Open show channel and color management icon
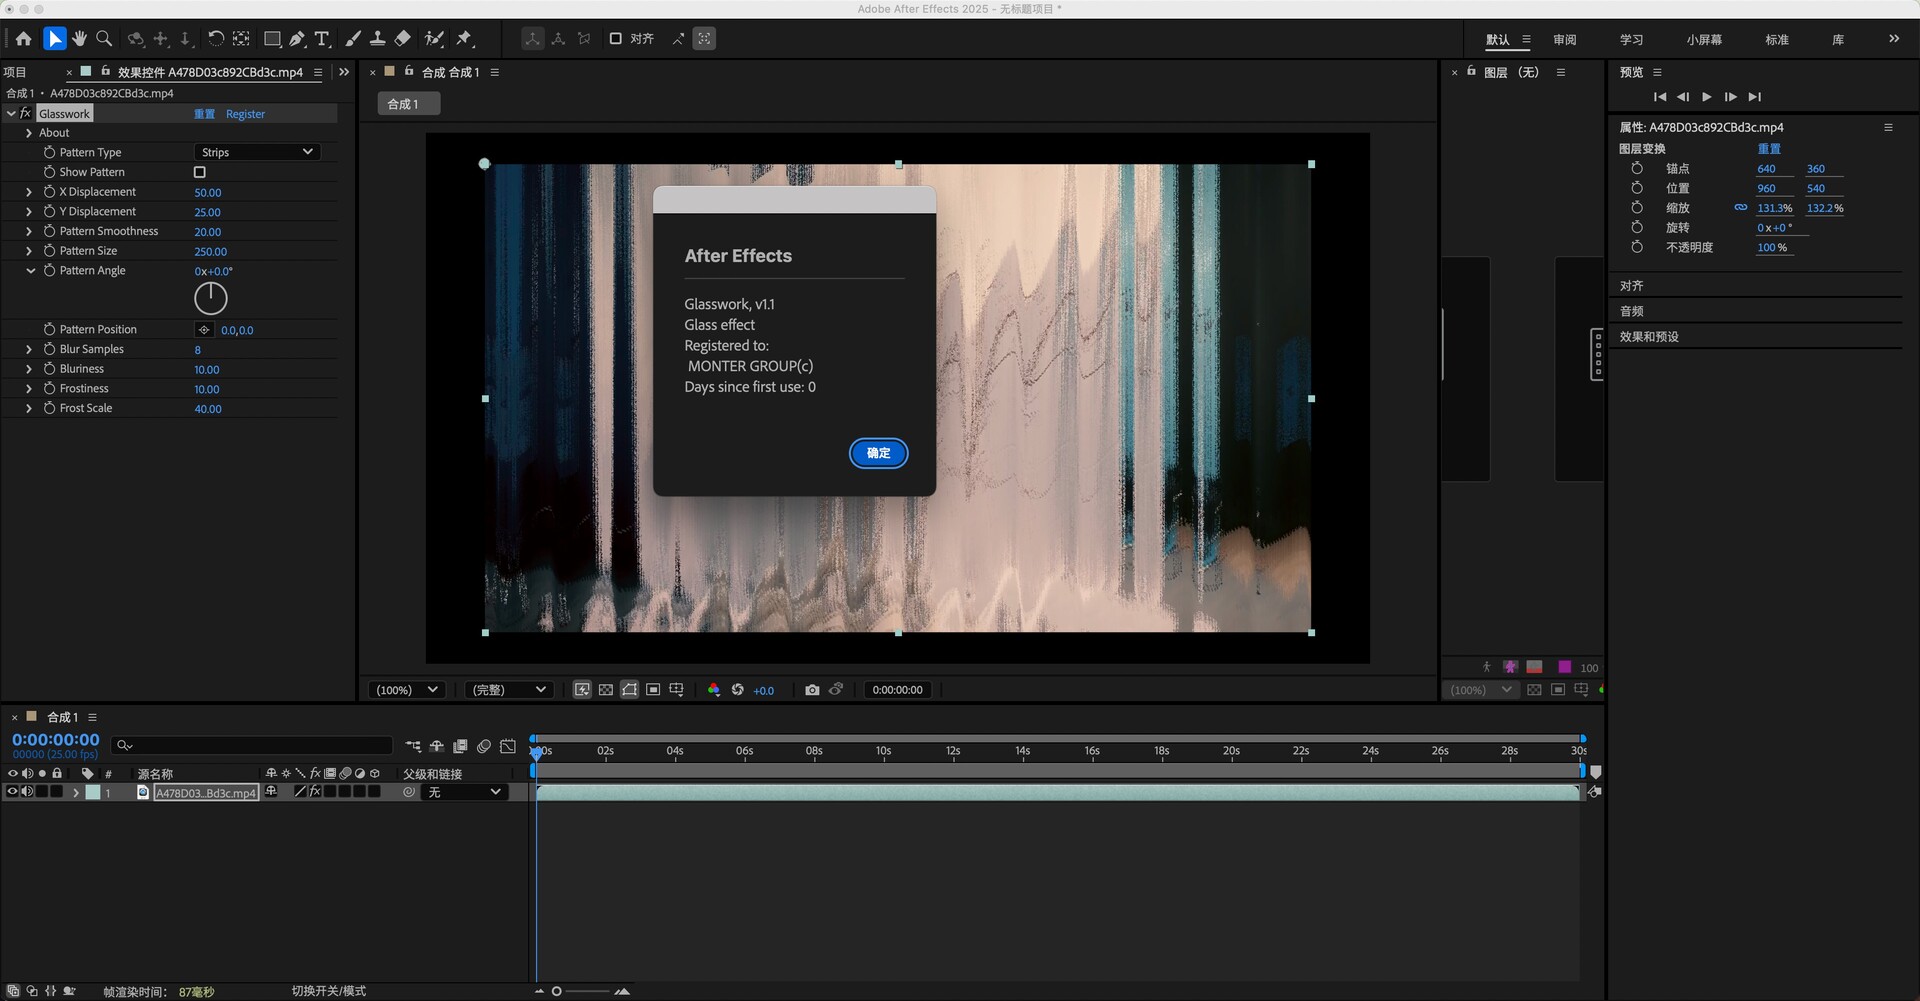 pos(713,690)
